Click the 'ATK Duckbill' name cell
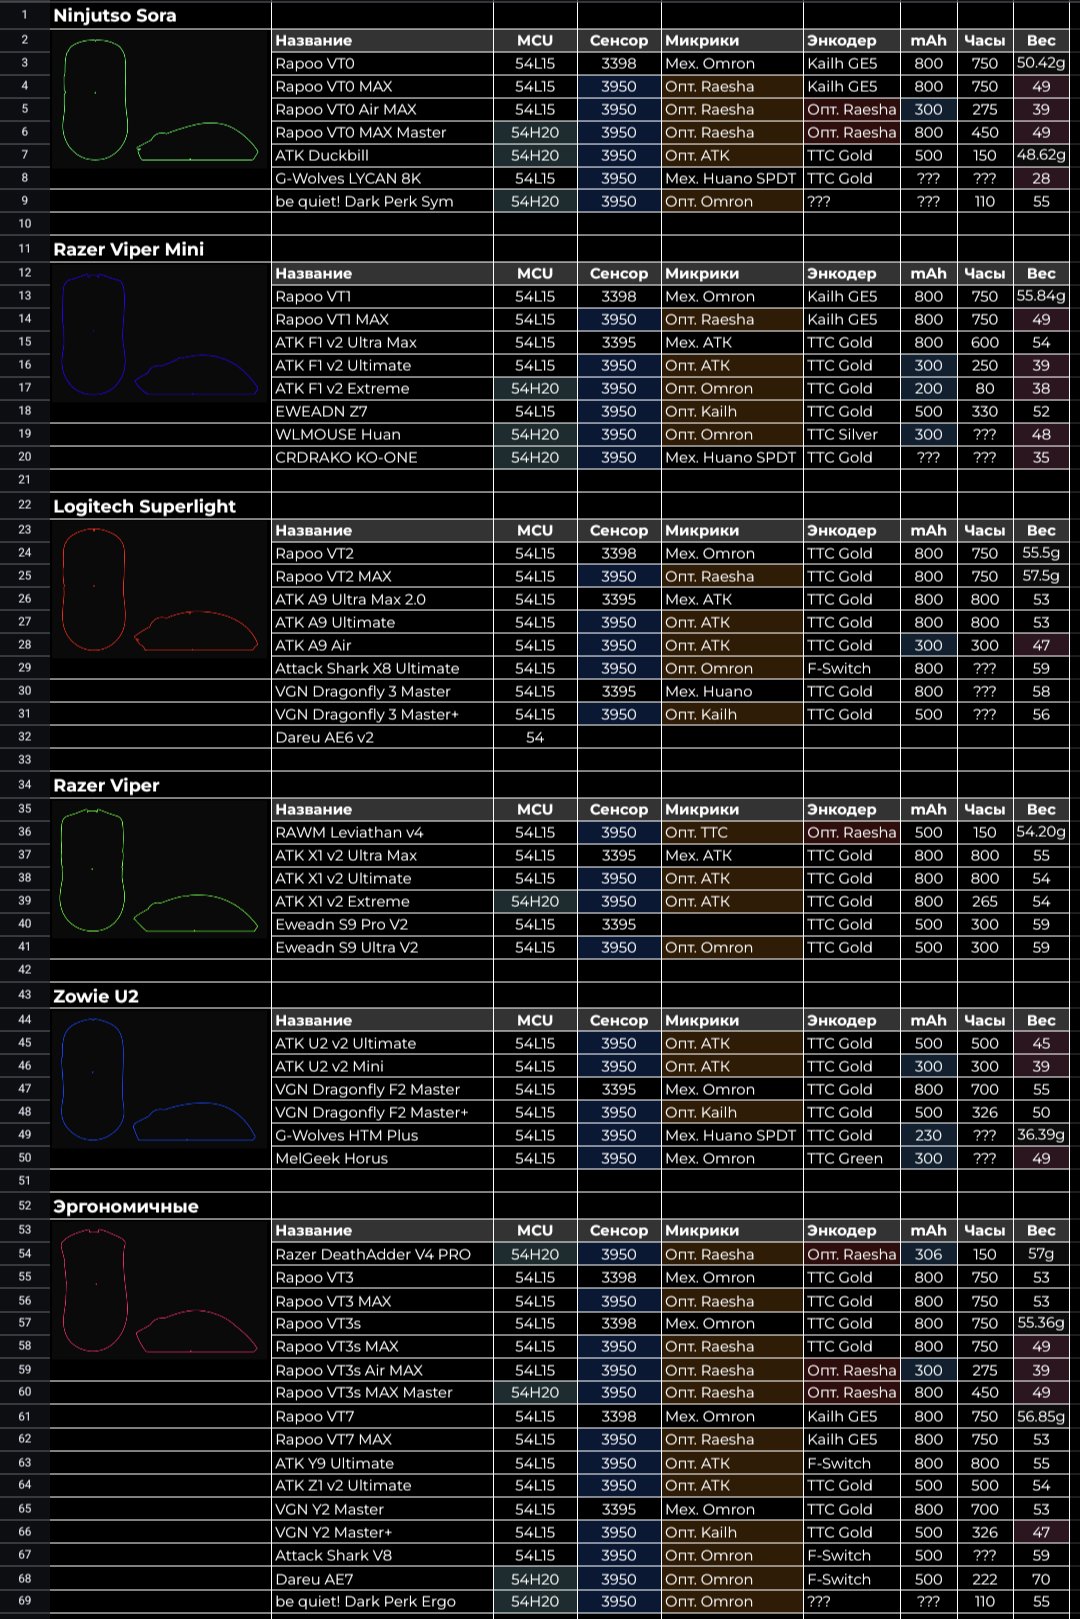Screen dimensions: 1080x1619 click(x=383, y=155)
